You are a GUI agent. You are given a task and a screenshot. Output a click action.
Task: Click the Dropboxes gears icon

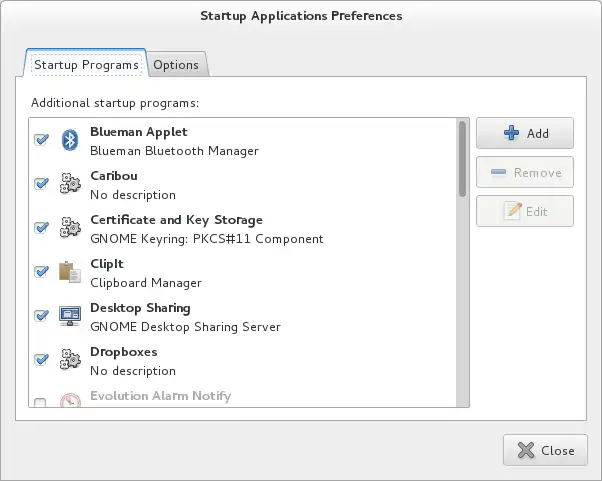70,360
